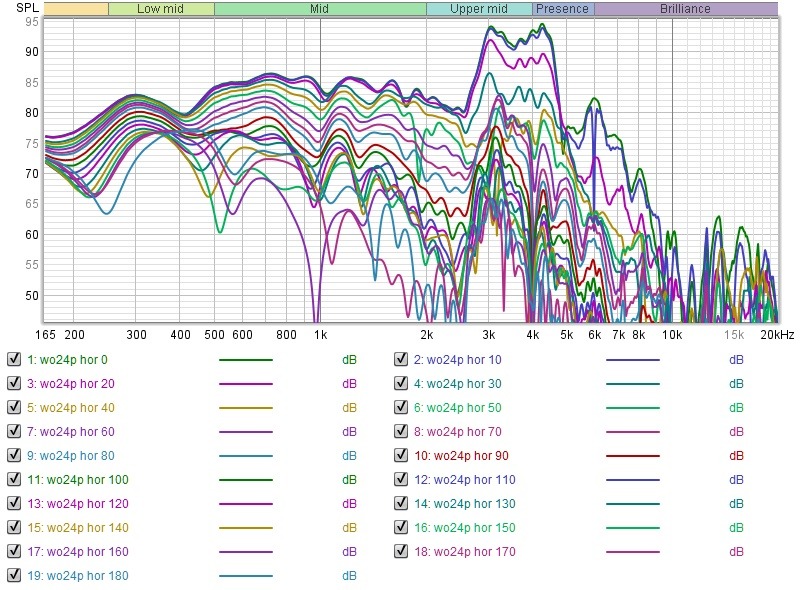Click the trace label '11: wo24p hor 100'

[x=78, y=480]
